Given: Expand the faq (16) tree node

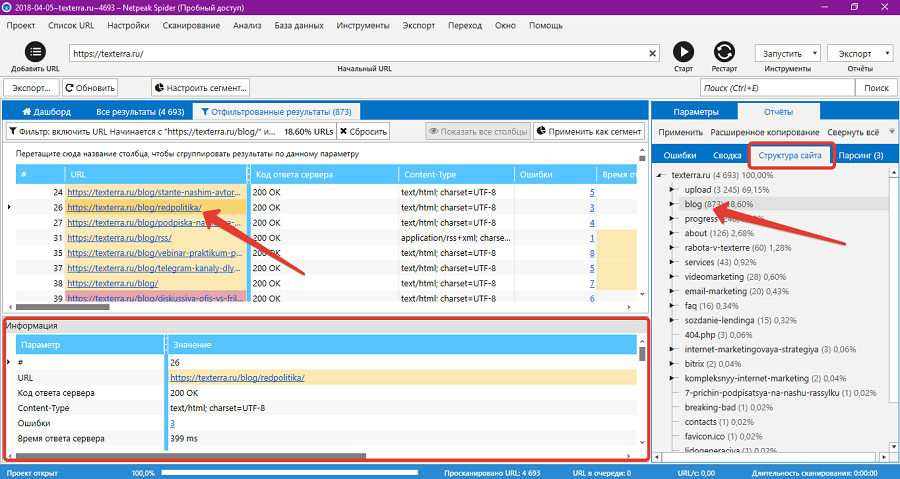Looking at the screenshot, I should click(x=673, y=306).
